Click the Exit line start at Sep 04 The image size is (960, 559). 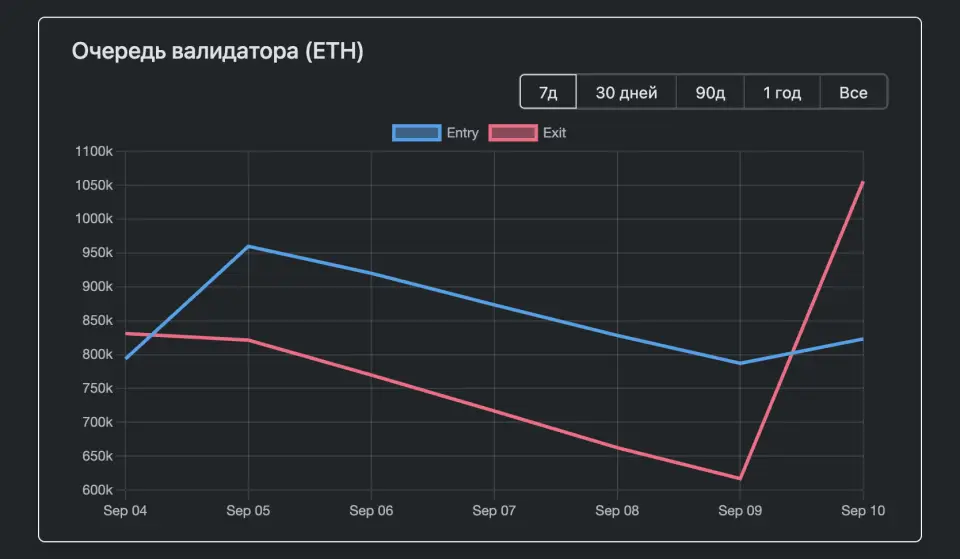tap(126, 333)
